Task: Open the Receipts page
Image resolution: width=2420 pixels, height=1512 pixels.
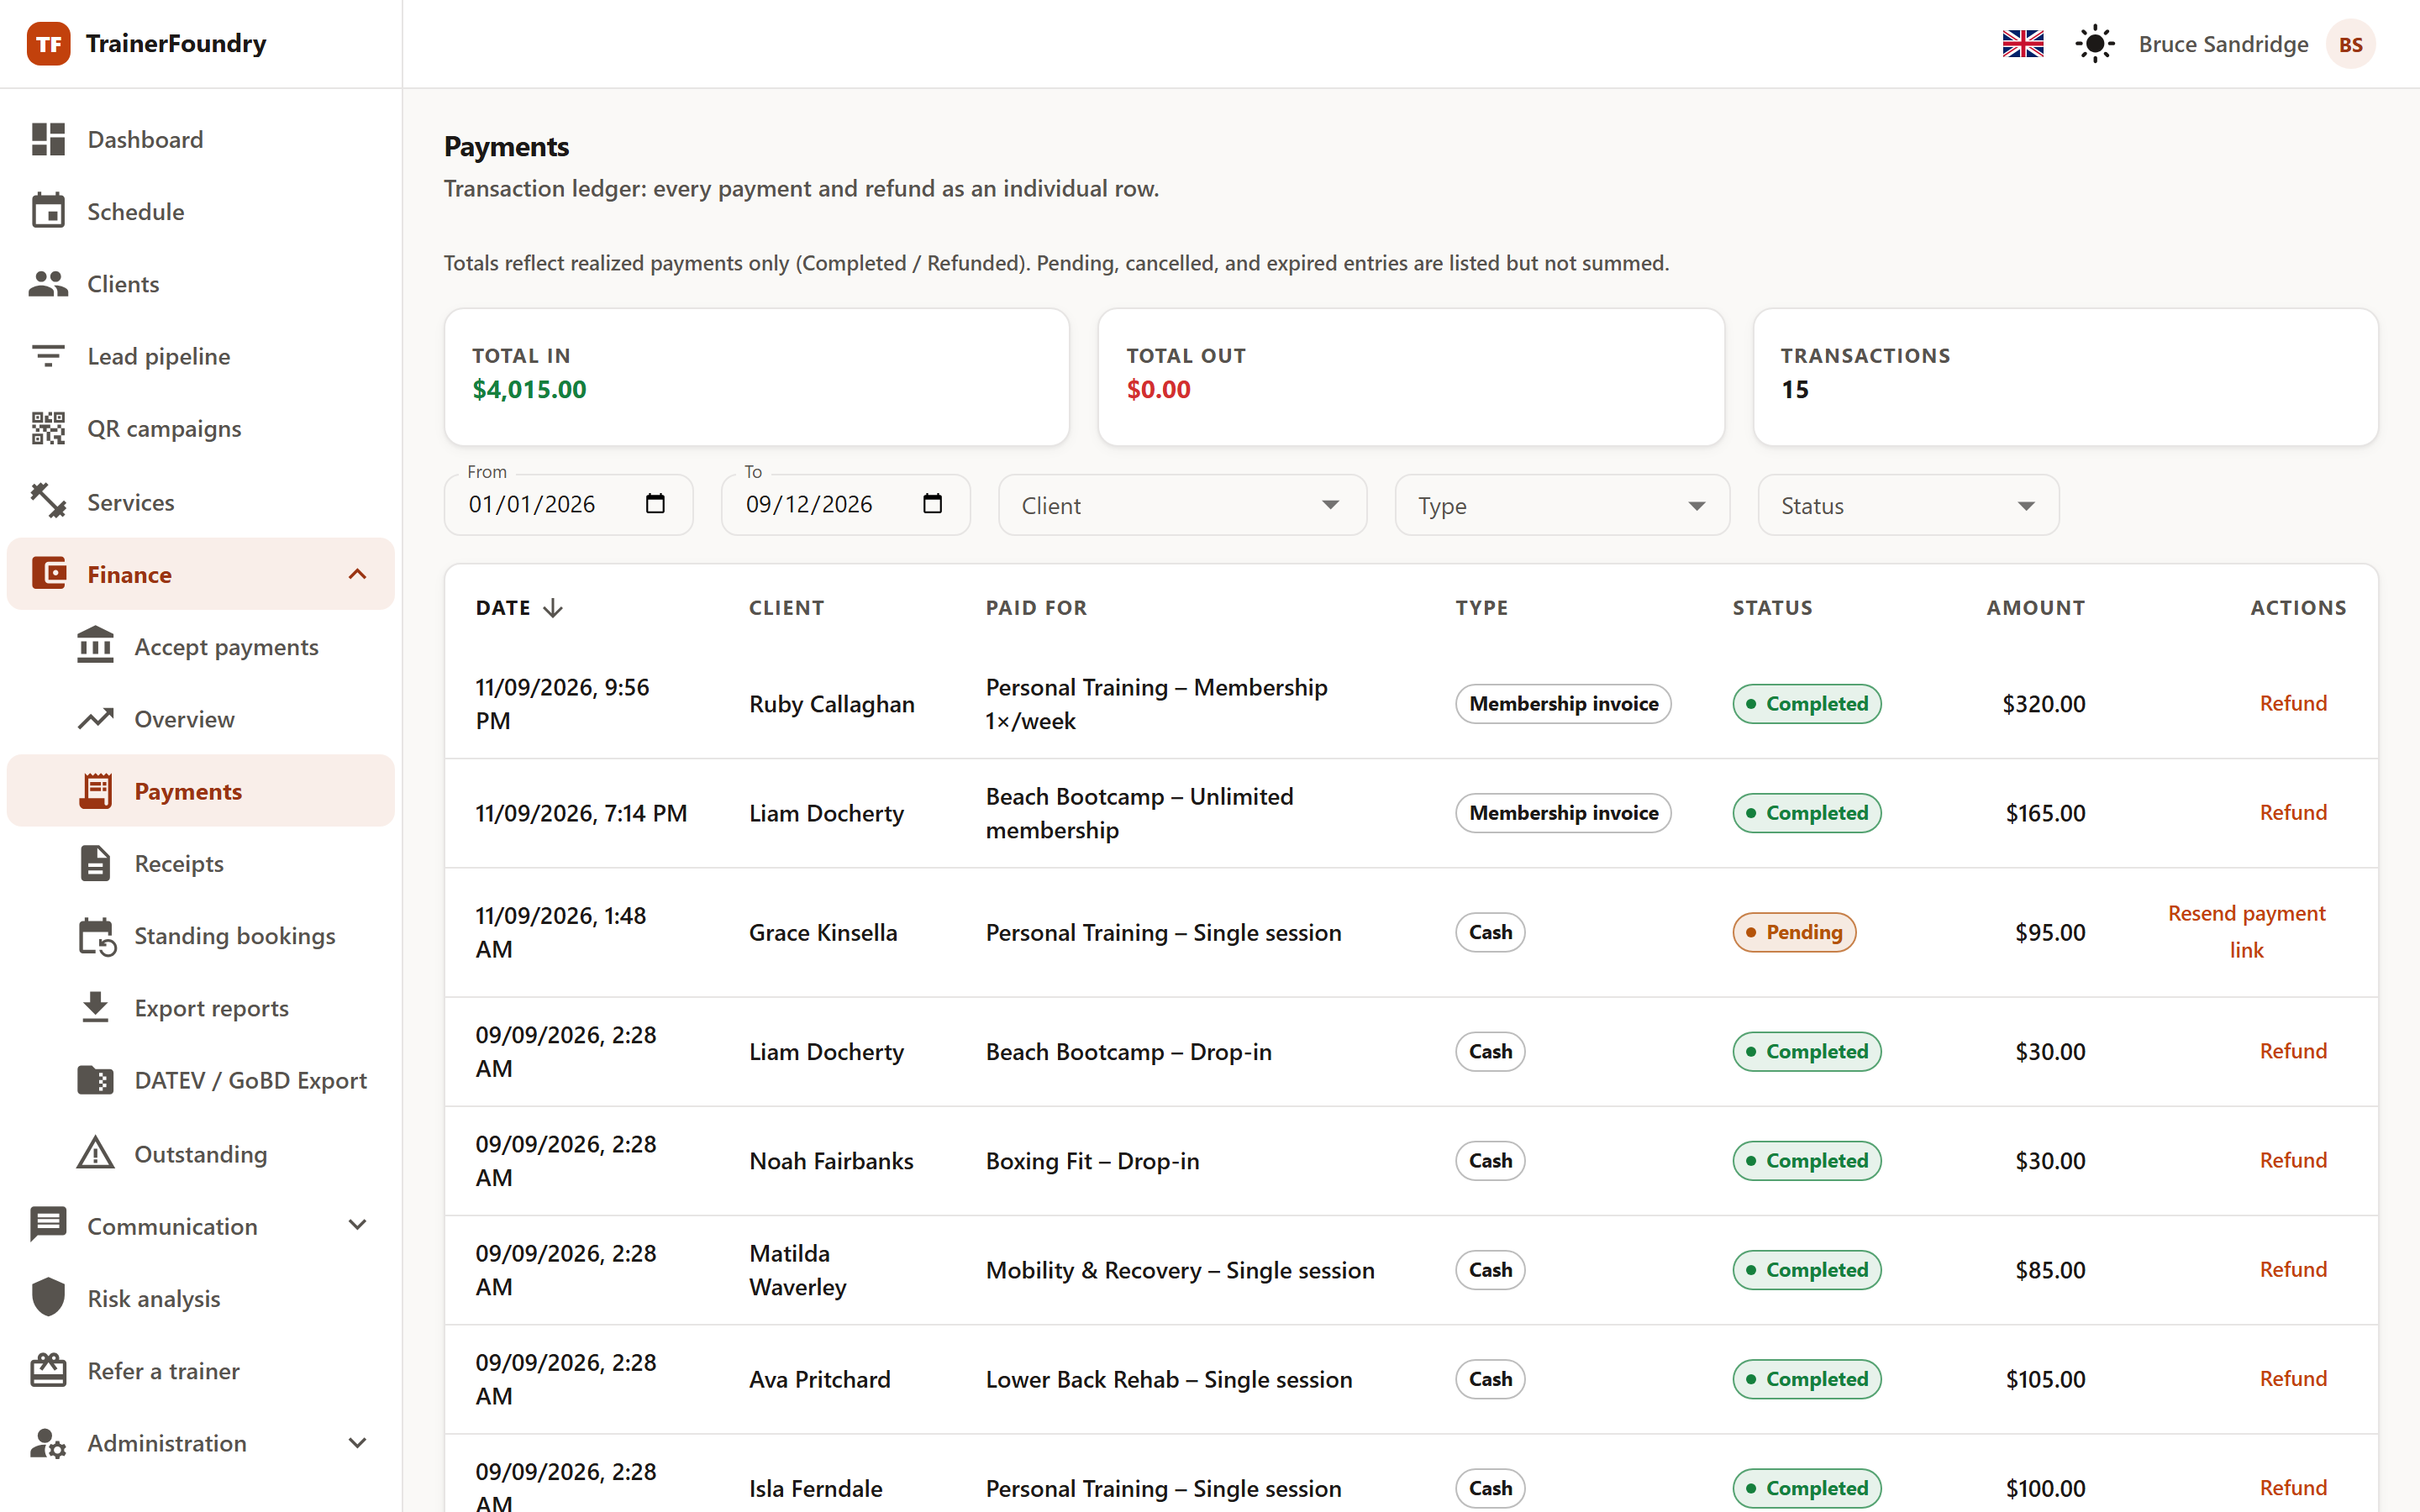Action: click(201, 863)
